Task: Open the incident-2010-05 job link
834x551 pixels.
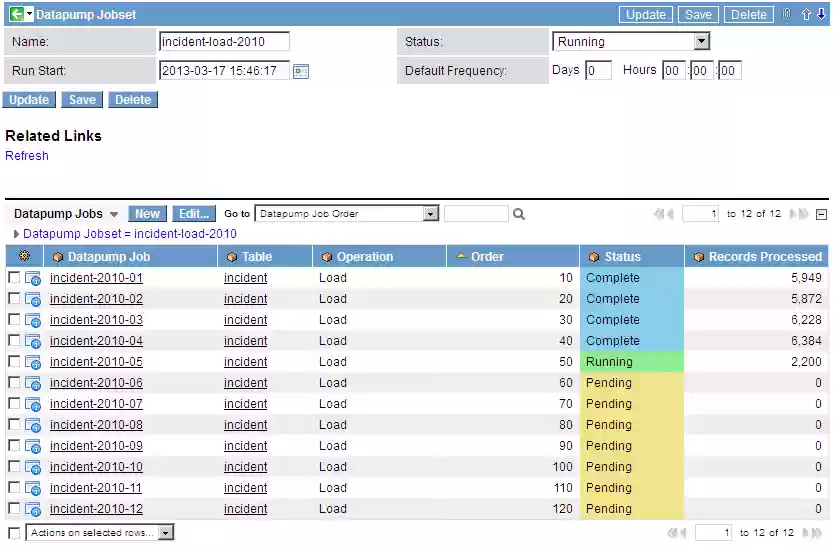Action: coord(96,362)
